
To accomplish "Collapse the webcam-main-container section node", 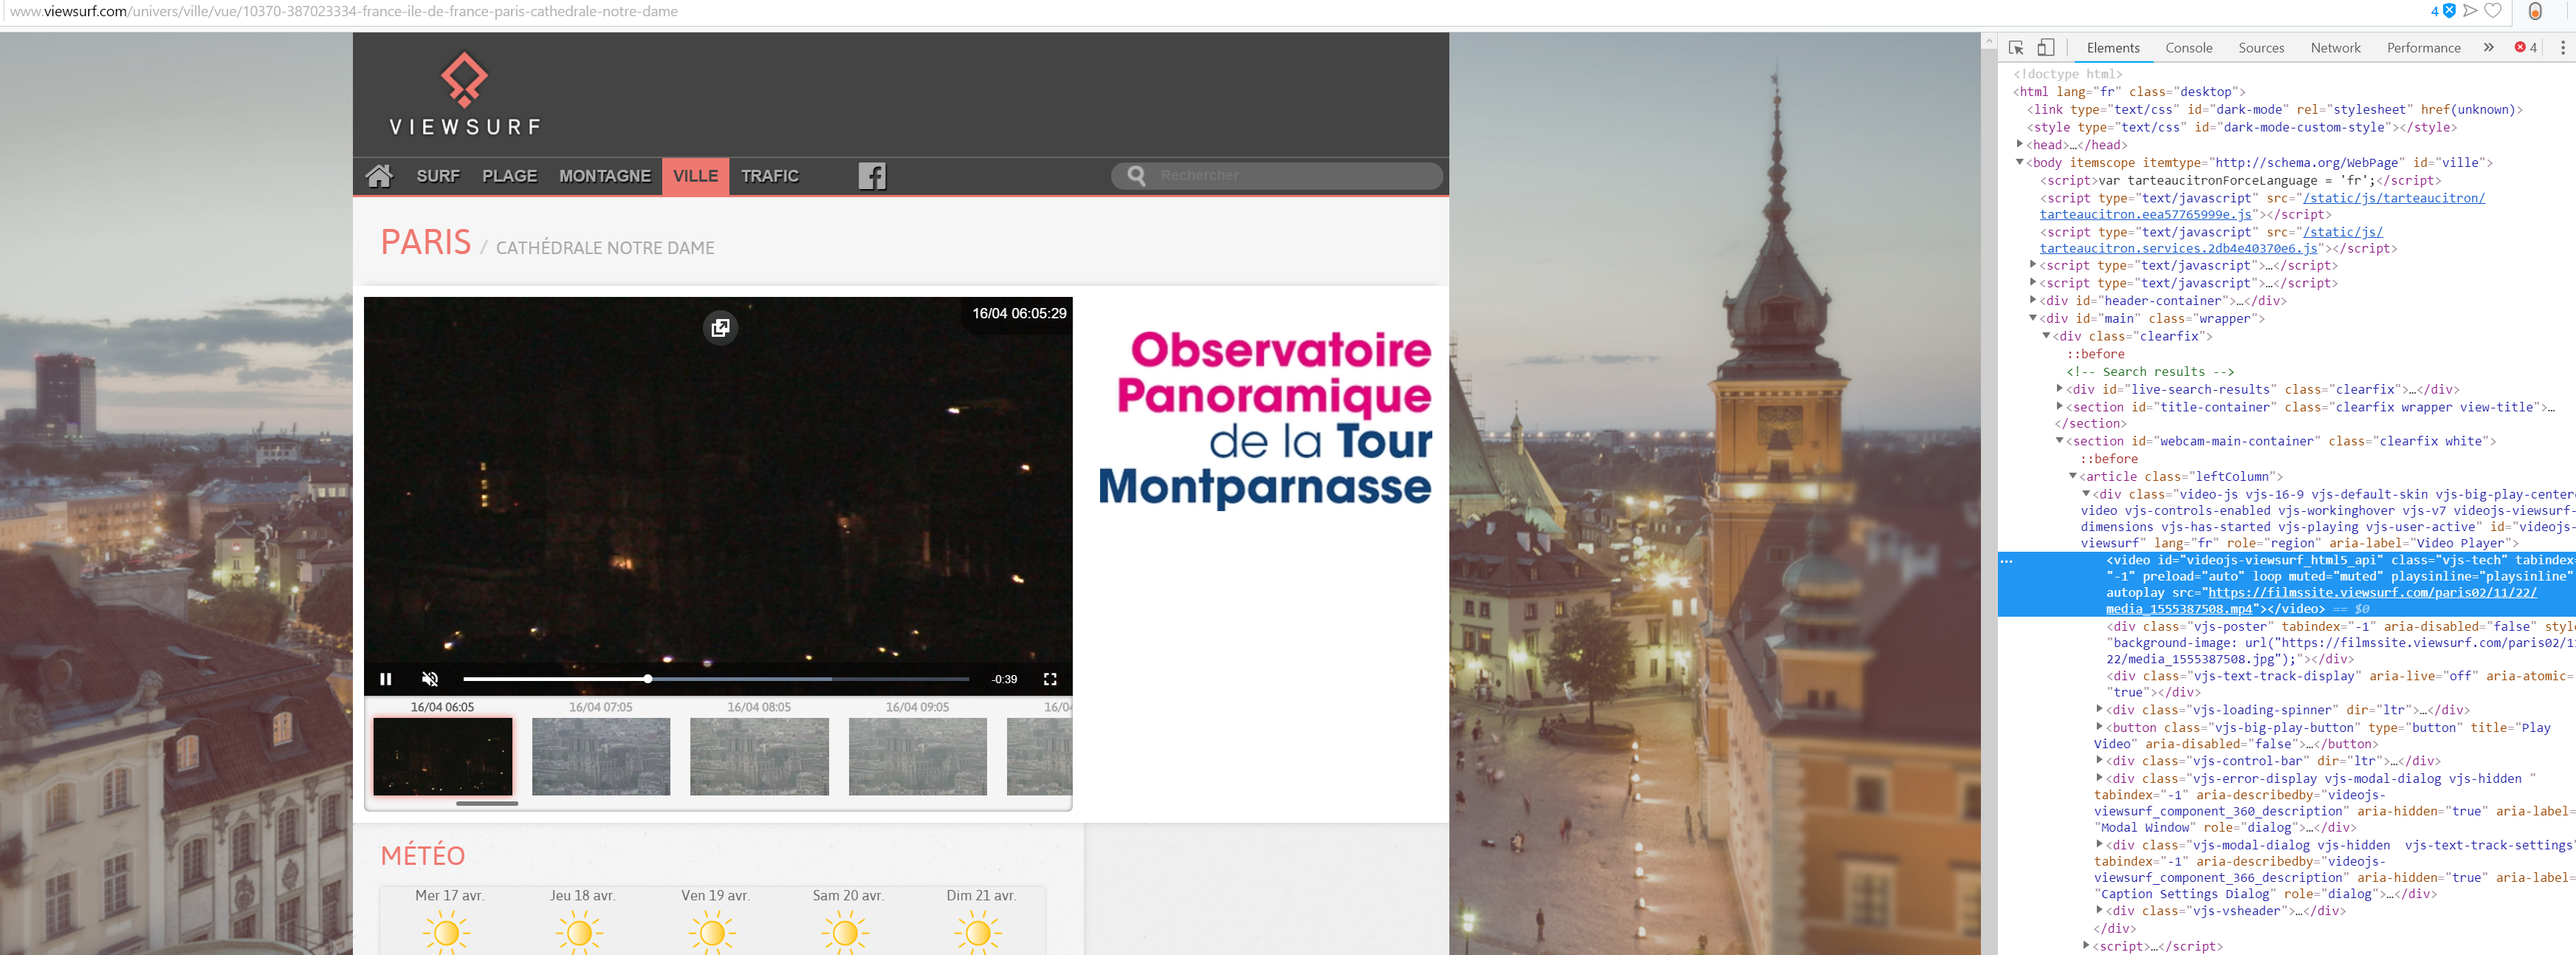I will point(2060,441).
